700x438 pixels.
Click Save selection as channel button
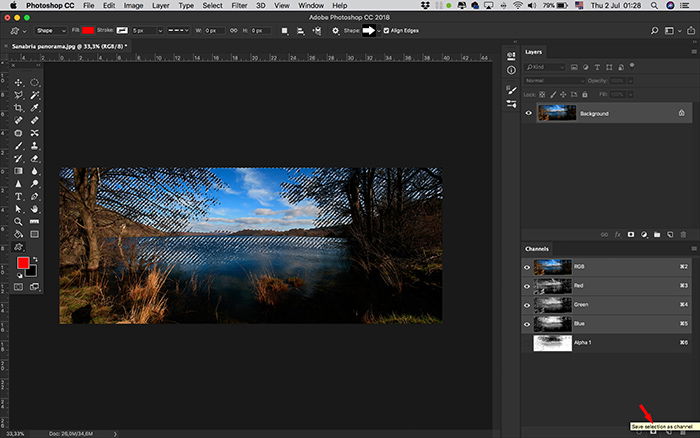653,432
